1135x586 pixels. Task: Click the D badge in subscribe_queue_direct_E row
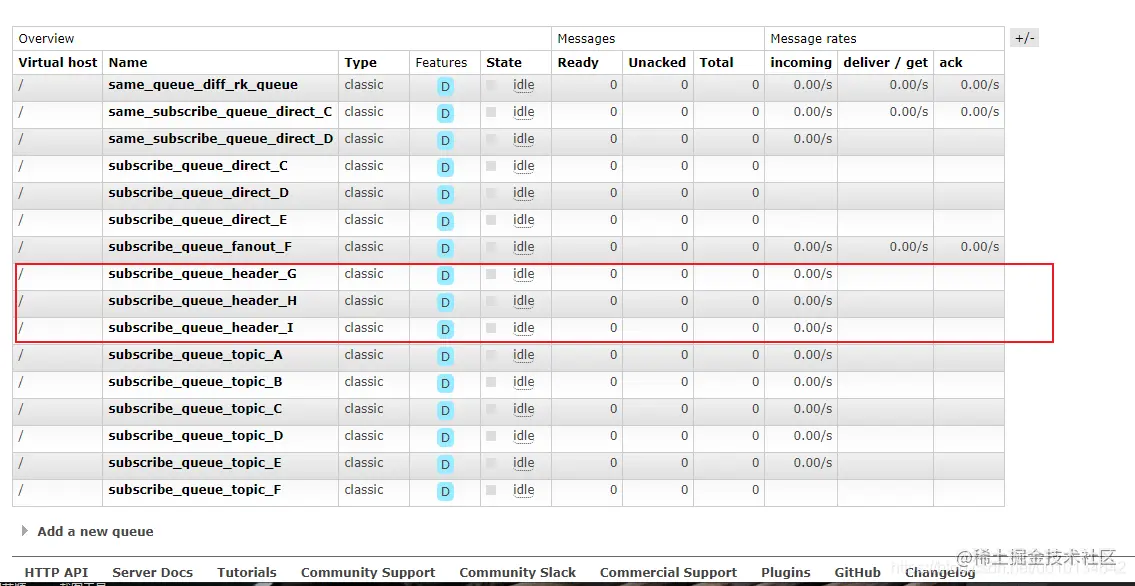(x=445, y=221)
